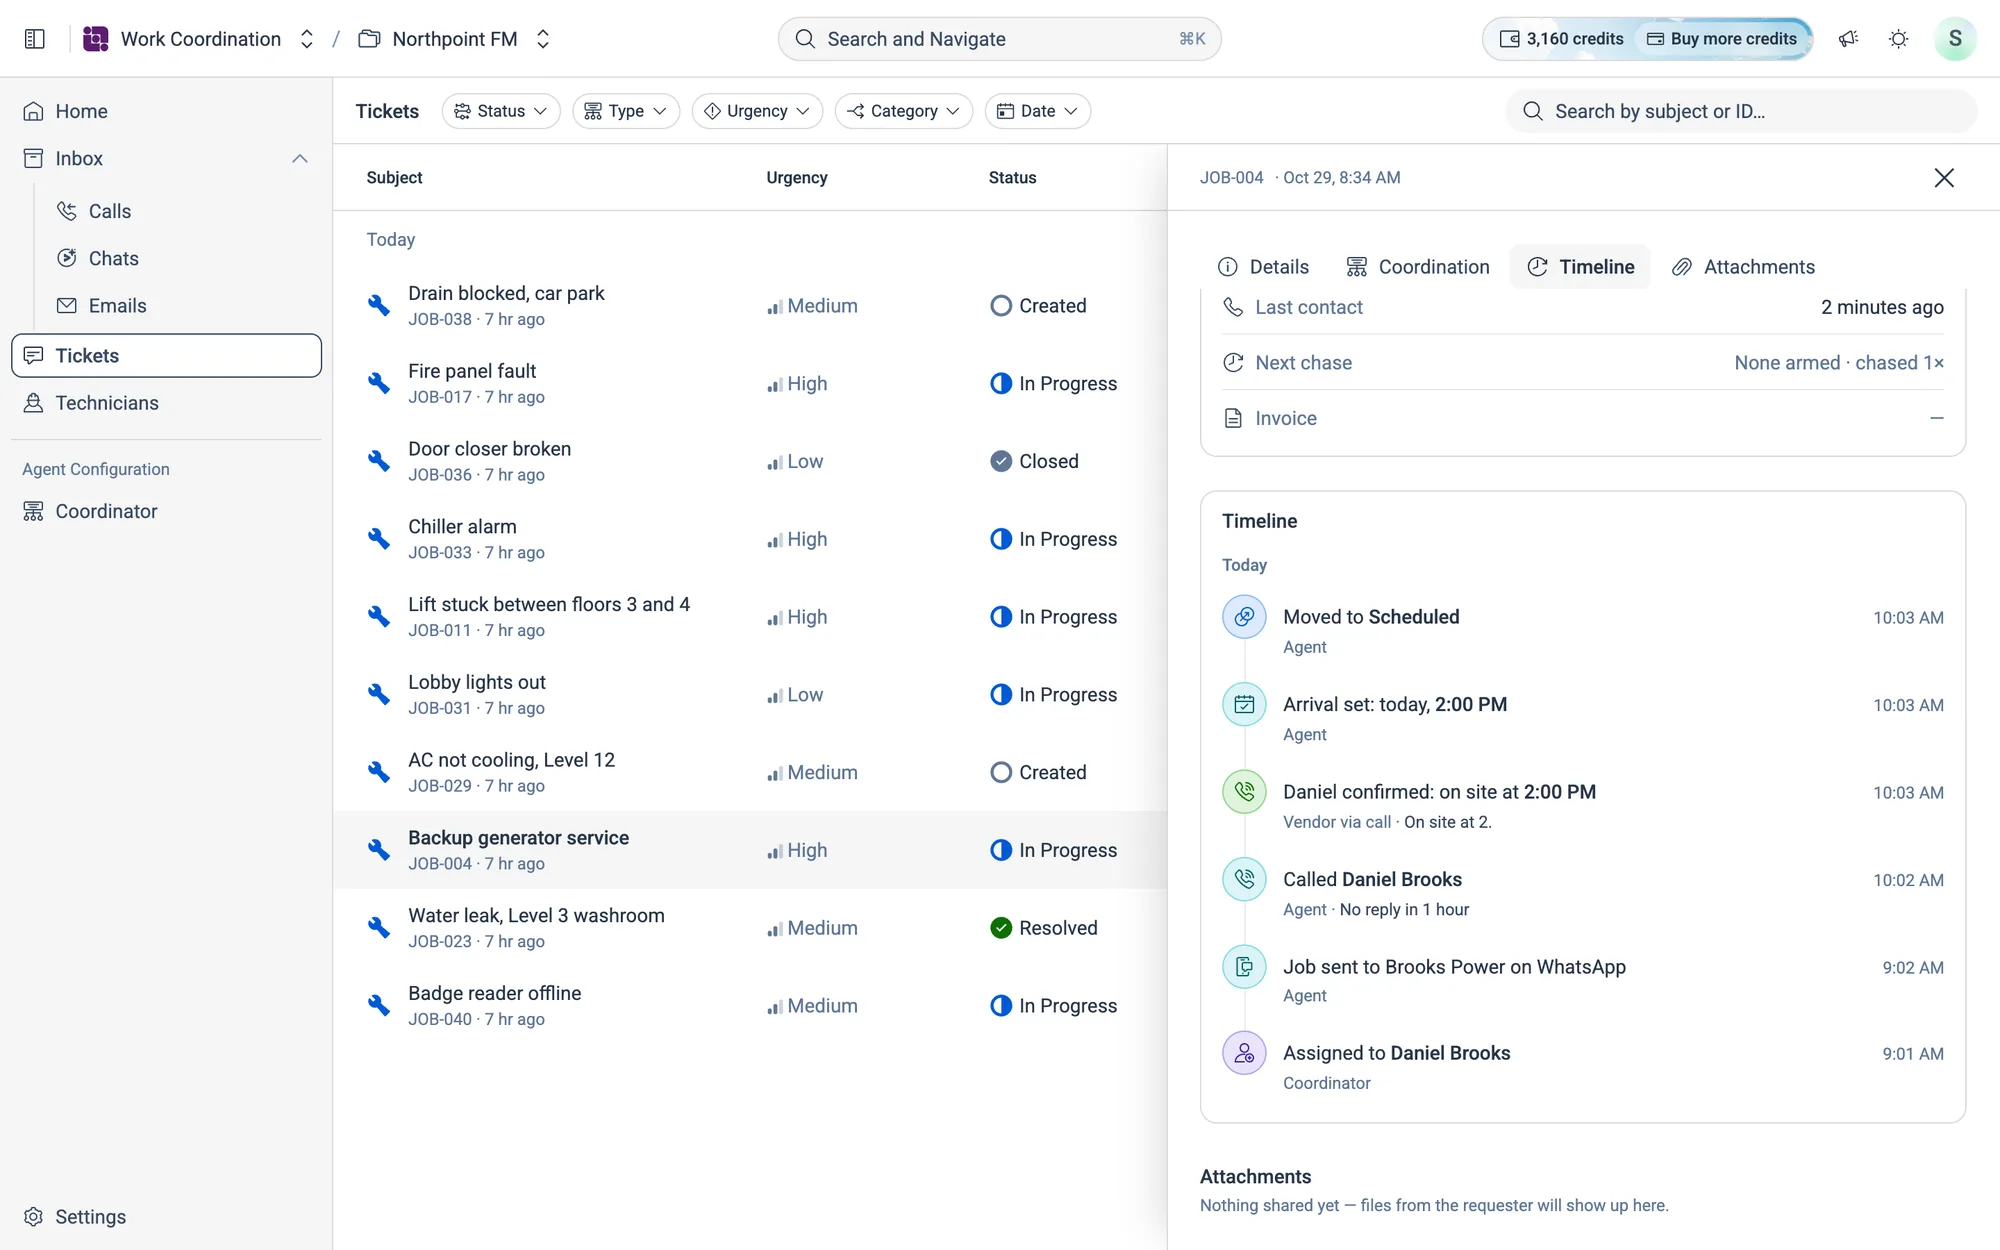Open the Category filter dropdown

click(x=903, y=111)
